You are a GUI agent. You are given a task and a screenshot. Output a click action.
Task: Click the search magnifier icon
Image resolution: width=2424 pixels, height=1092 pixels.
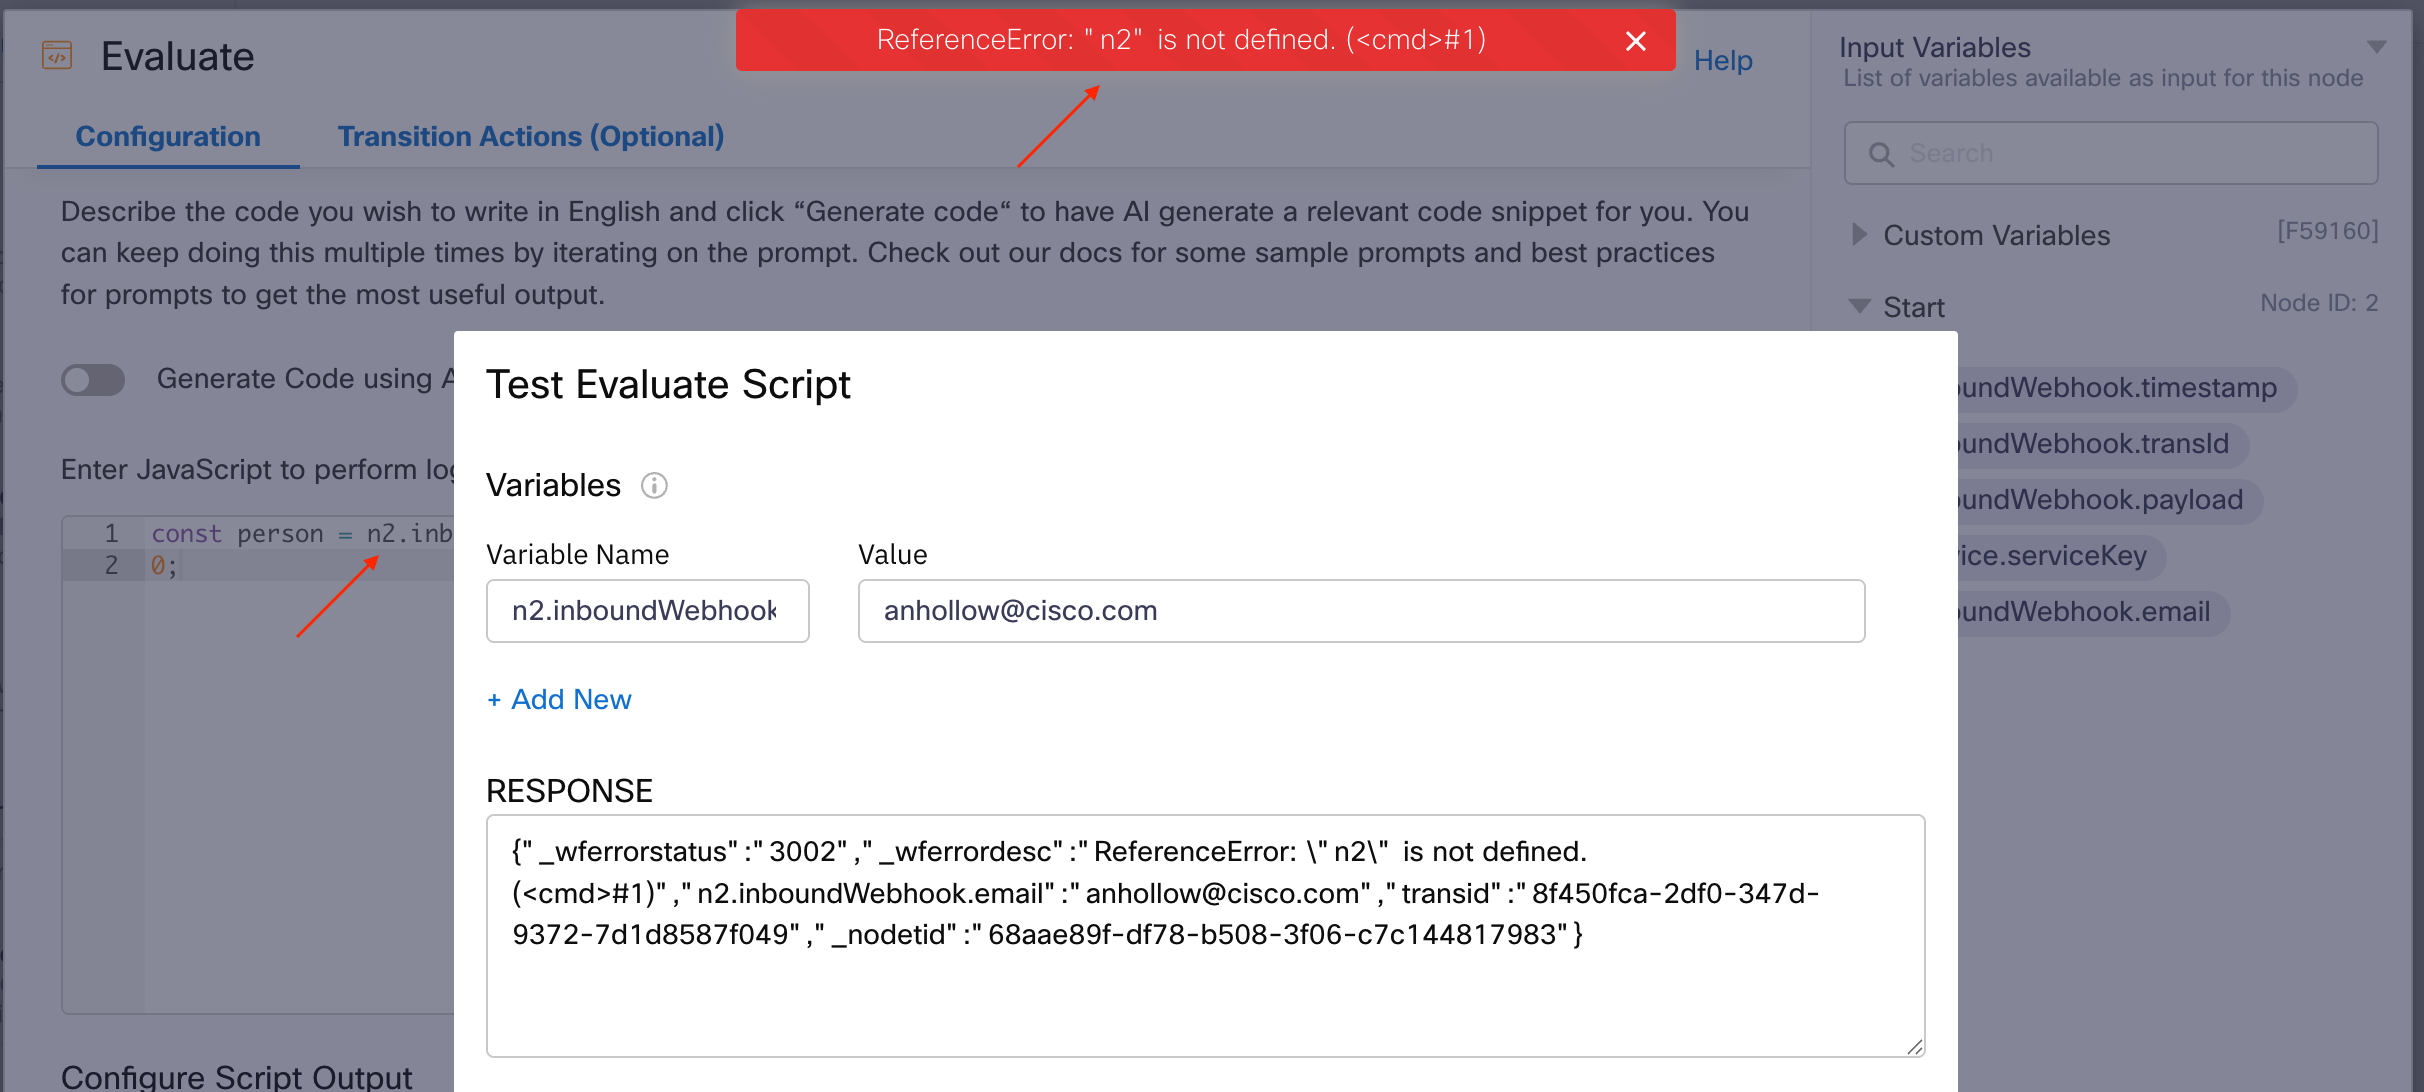point(1881,154)
